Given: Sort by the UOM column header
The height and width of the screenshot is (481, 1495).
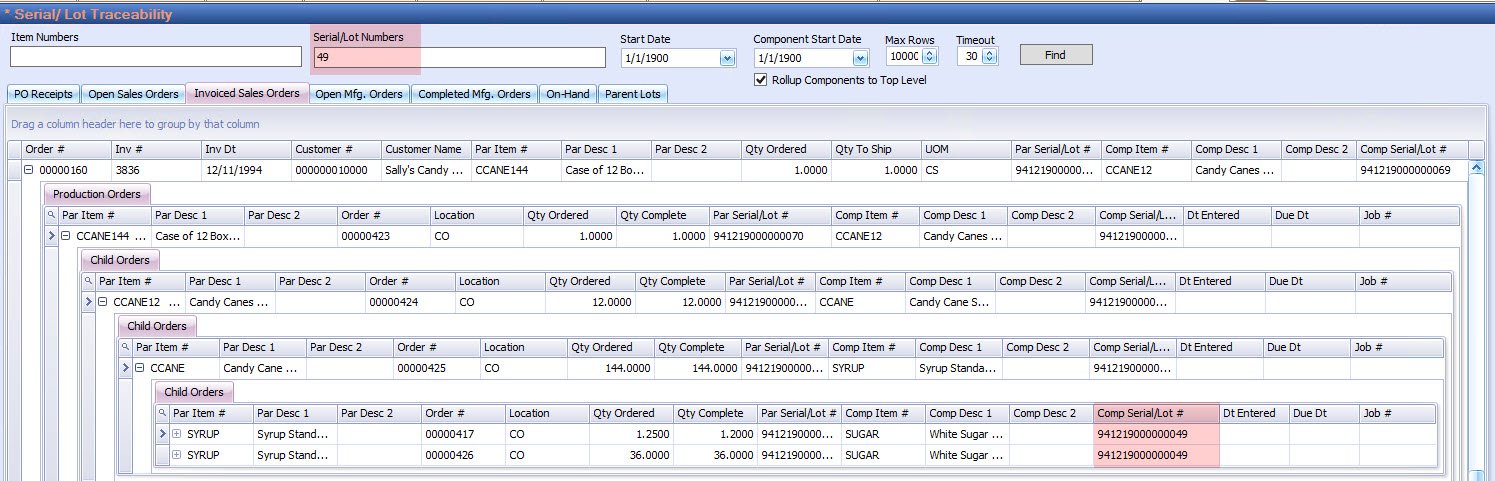Looking at the screenshot, I should [x=965, y=149].
